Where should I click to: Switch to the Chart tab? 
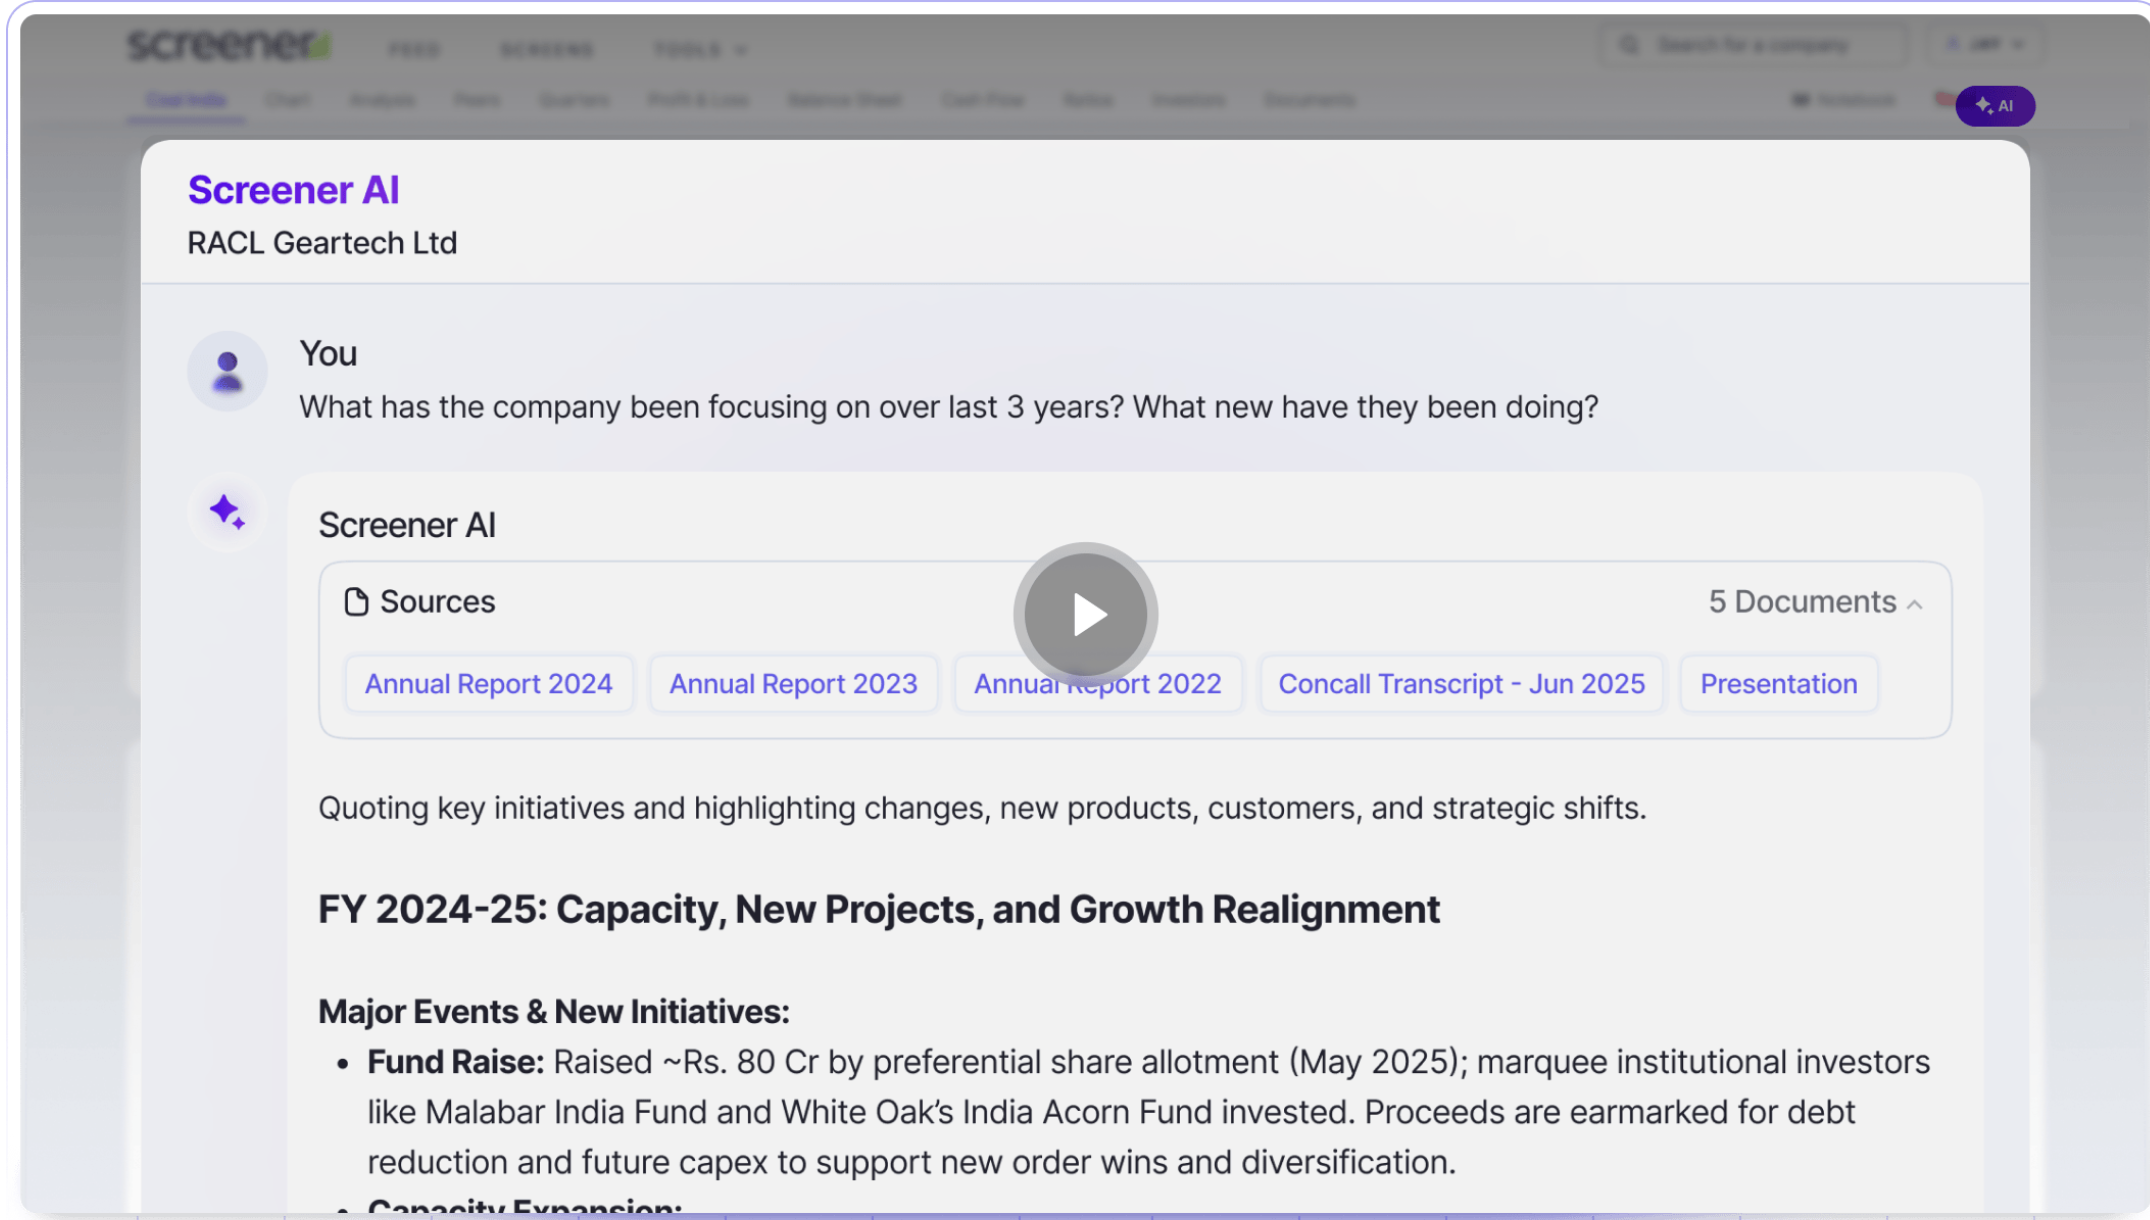coord(287,100)
